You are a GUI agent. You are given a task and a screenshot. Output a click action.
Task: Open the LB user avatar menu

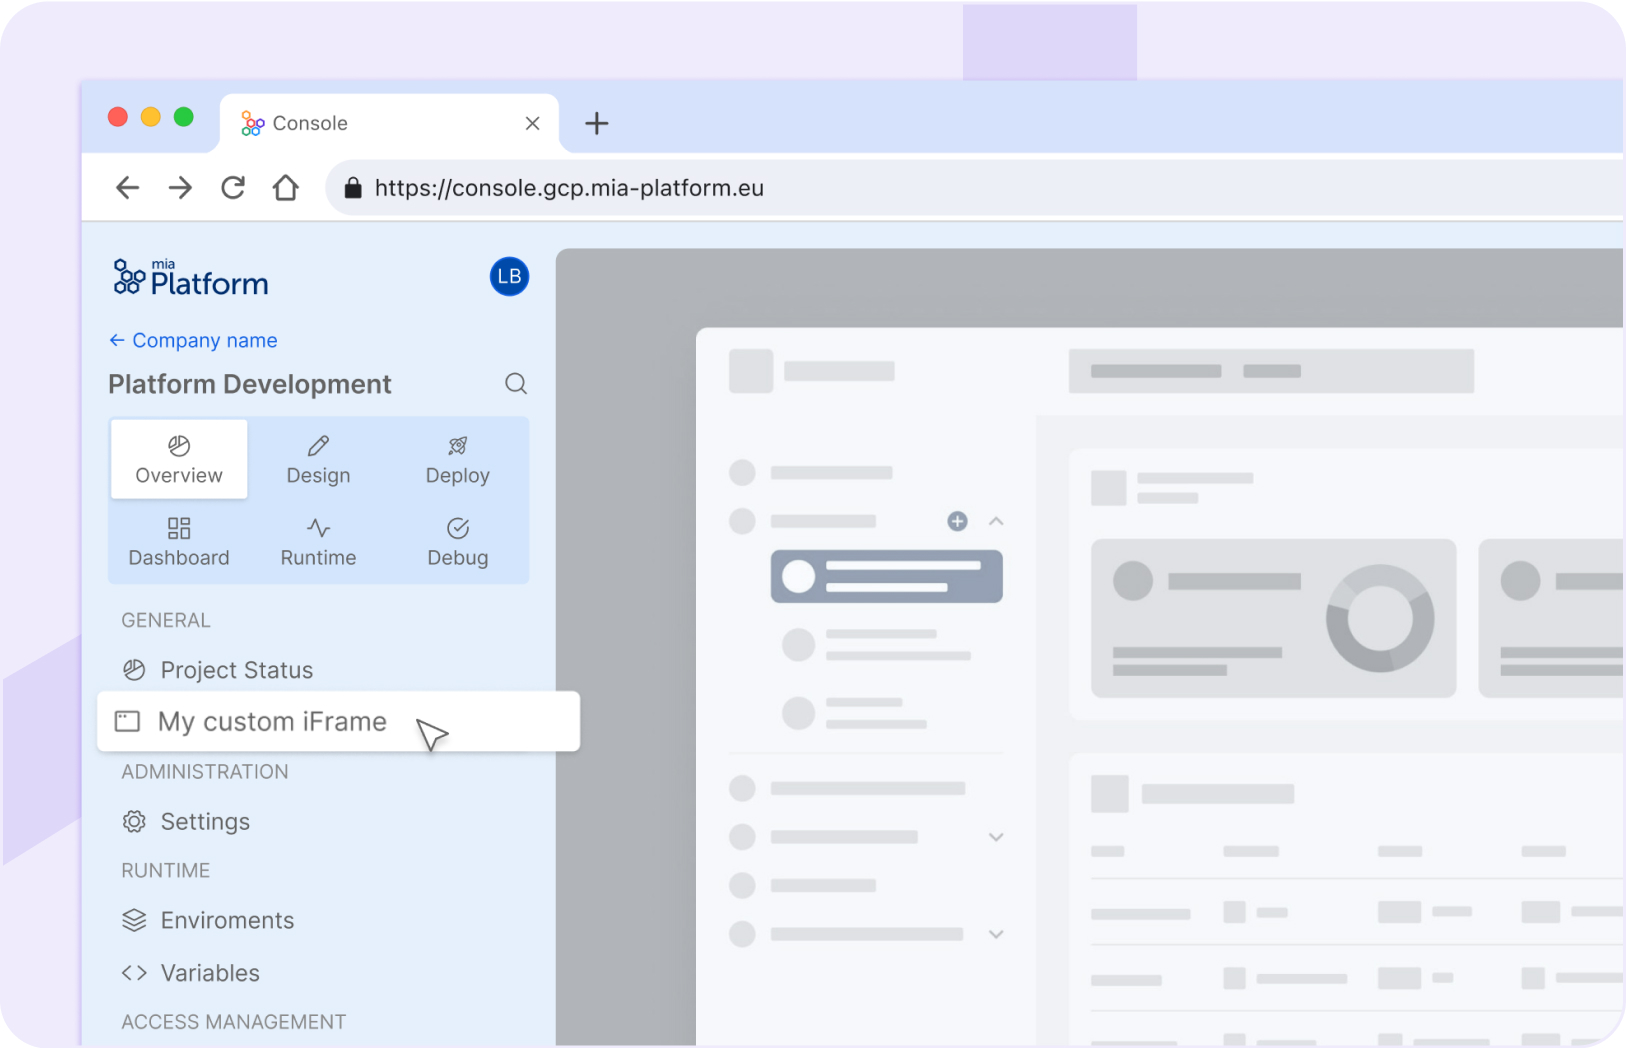tap(509, 276)
